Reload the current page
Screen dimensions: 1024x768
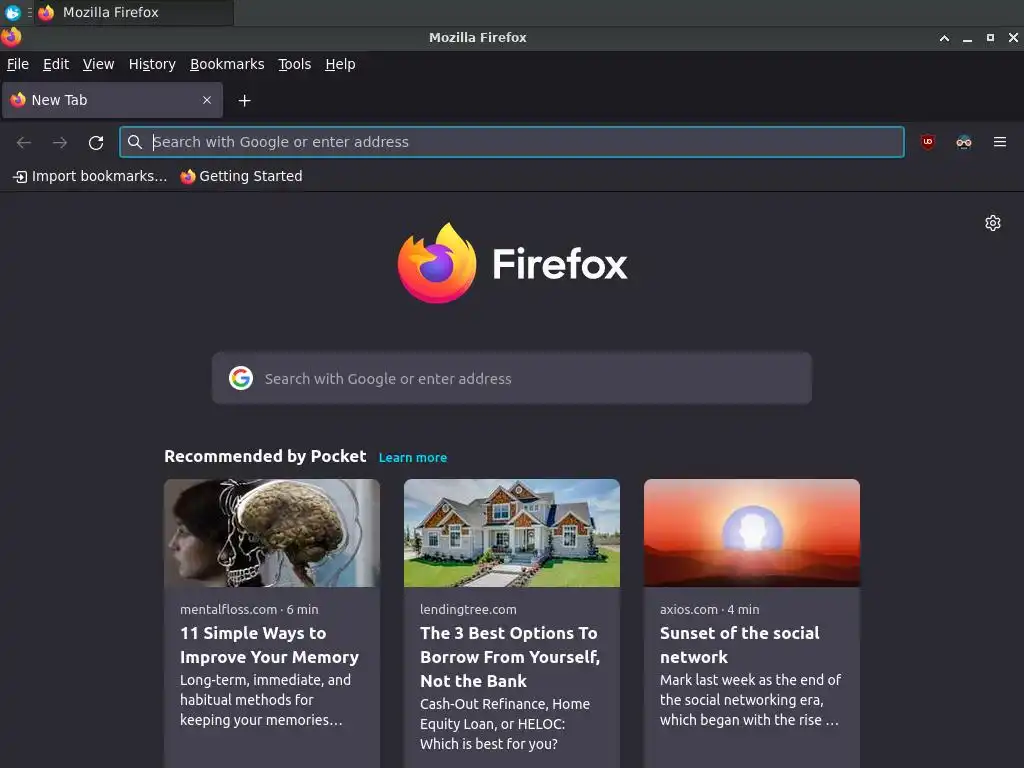[x=96, y=142]
